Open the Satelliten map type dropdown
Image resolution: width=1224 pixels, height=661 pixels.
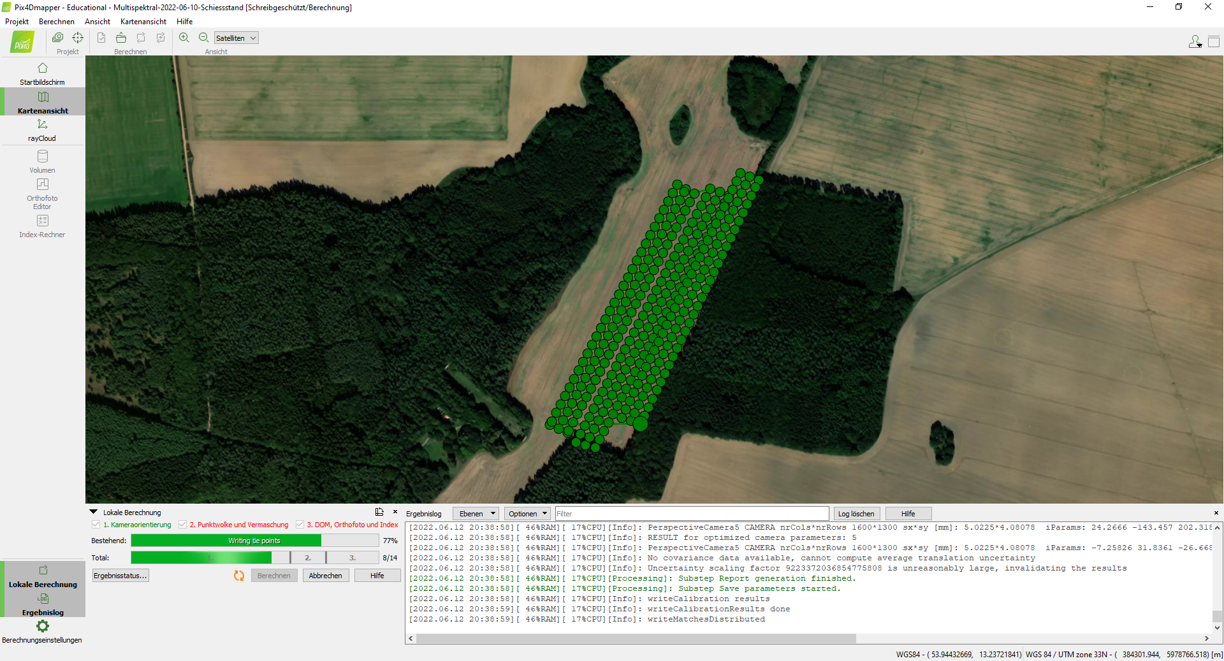coord(236,38)
